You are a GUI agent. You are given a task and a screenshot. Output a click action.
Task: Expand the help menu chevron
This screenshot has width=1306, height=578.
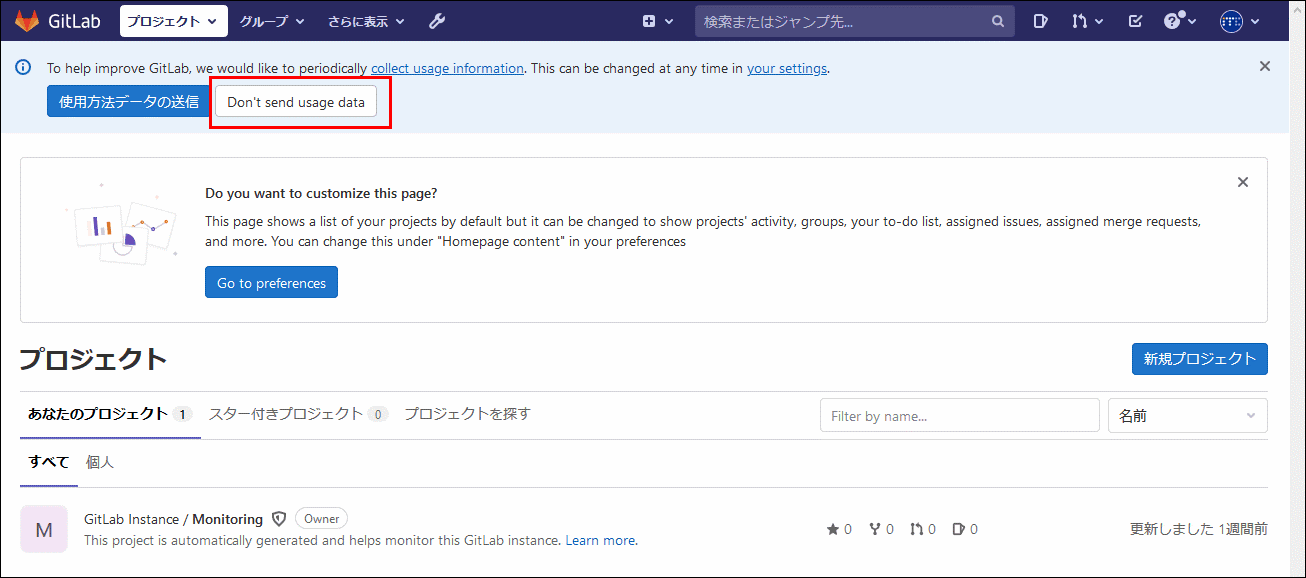click(x=1193, y=21)
